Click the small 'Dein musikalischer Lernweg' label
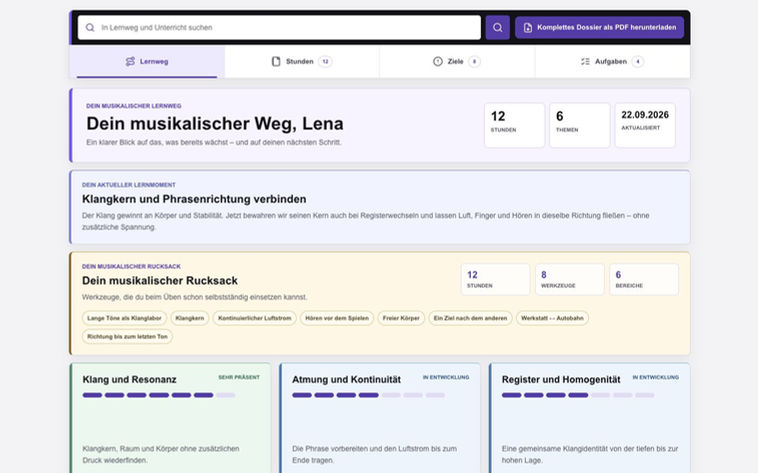This screenshot has width=758, height=473. [134, 106]
